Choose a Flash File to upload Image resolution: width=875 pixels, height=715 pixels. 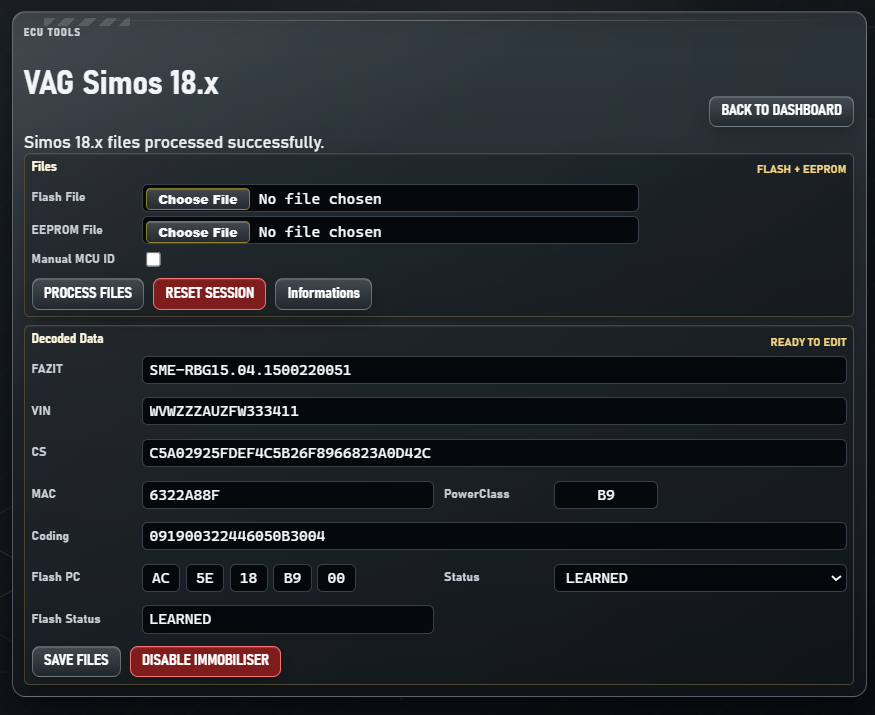tap(198, 199)
